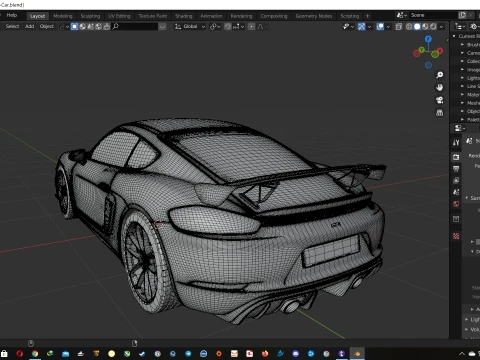Screen dimensions: 480x360
Task: Choose the set-new-selection mode icon
Action: pos(74,26)
